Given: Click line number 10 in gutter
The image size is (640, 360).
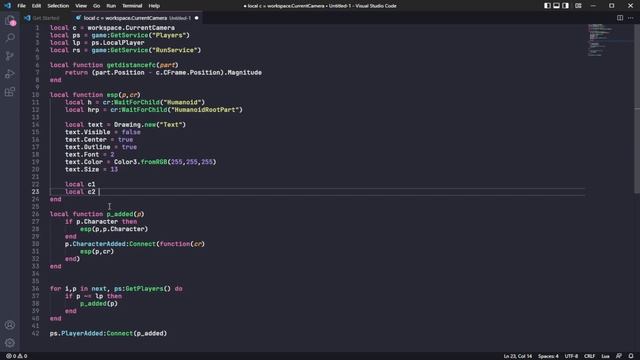Looking at the screenshot, I should 36,95.
